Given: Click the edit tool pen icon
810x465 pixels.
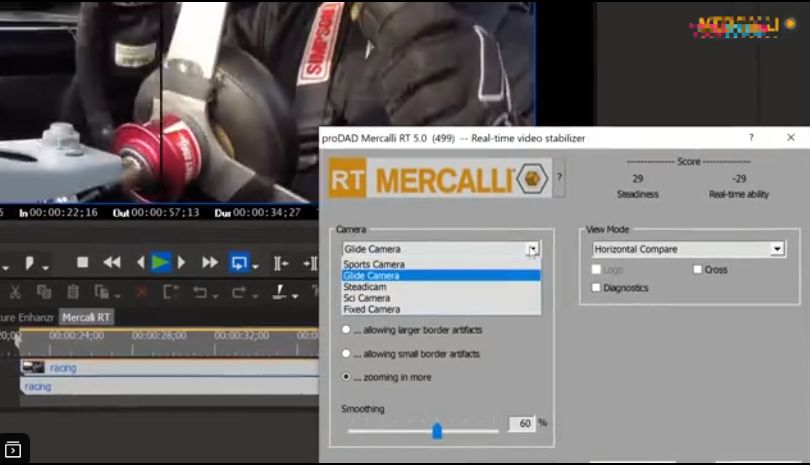Looking at the screenshot, I should [279, 292].
